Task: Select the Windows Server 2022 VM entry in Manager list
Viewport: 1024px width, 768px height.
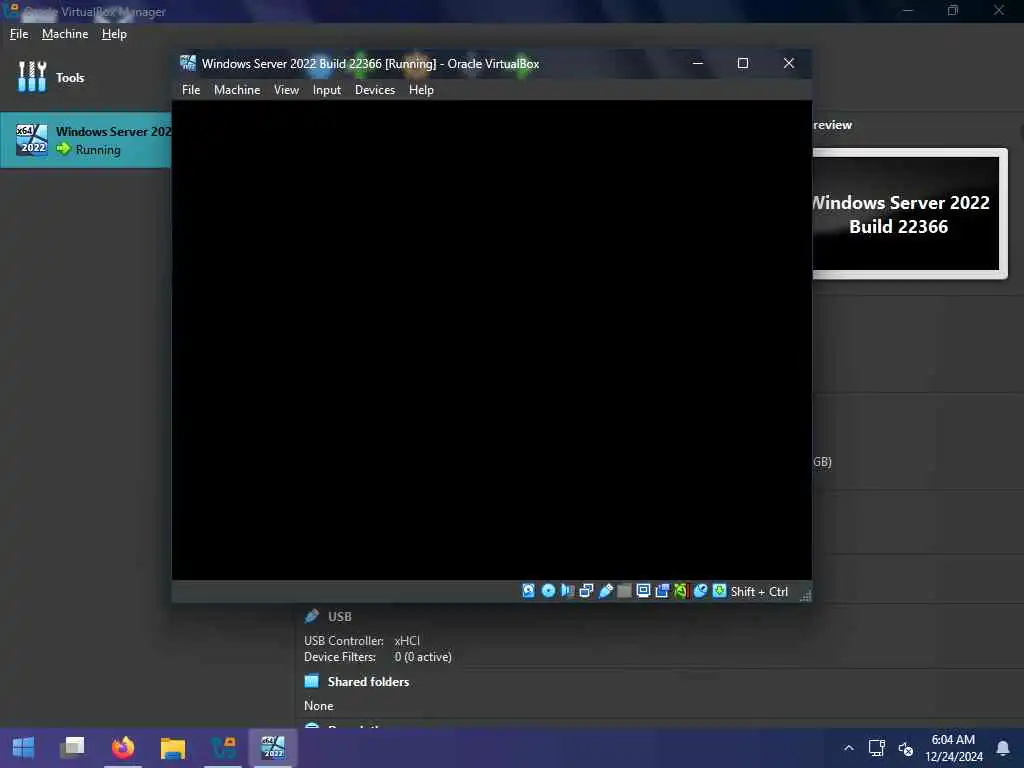Action: (x=86, y=140)
